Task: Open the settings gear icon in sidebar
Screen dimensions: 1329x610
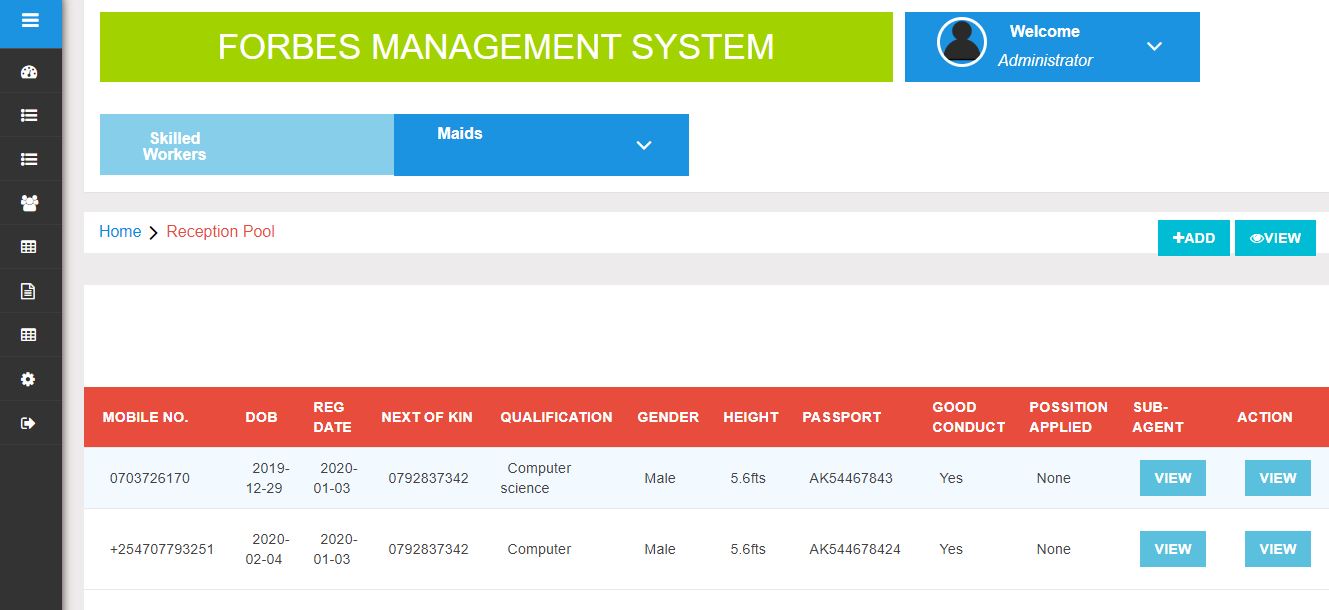Action: coord(29,379)
